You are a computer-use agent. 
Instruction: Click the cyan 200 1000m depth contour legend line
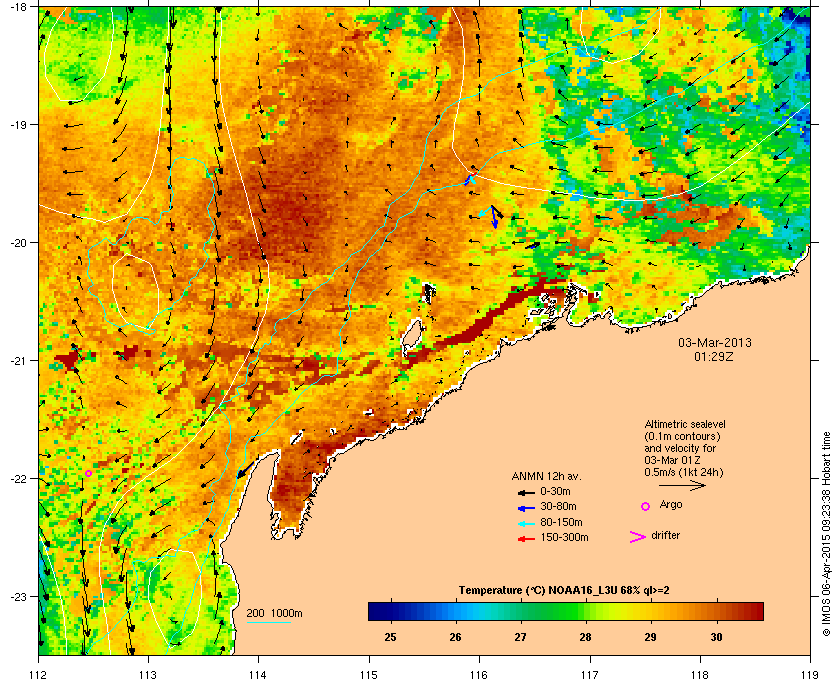[268, 622]
